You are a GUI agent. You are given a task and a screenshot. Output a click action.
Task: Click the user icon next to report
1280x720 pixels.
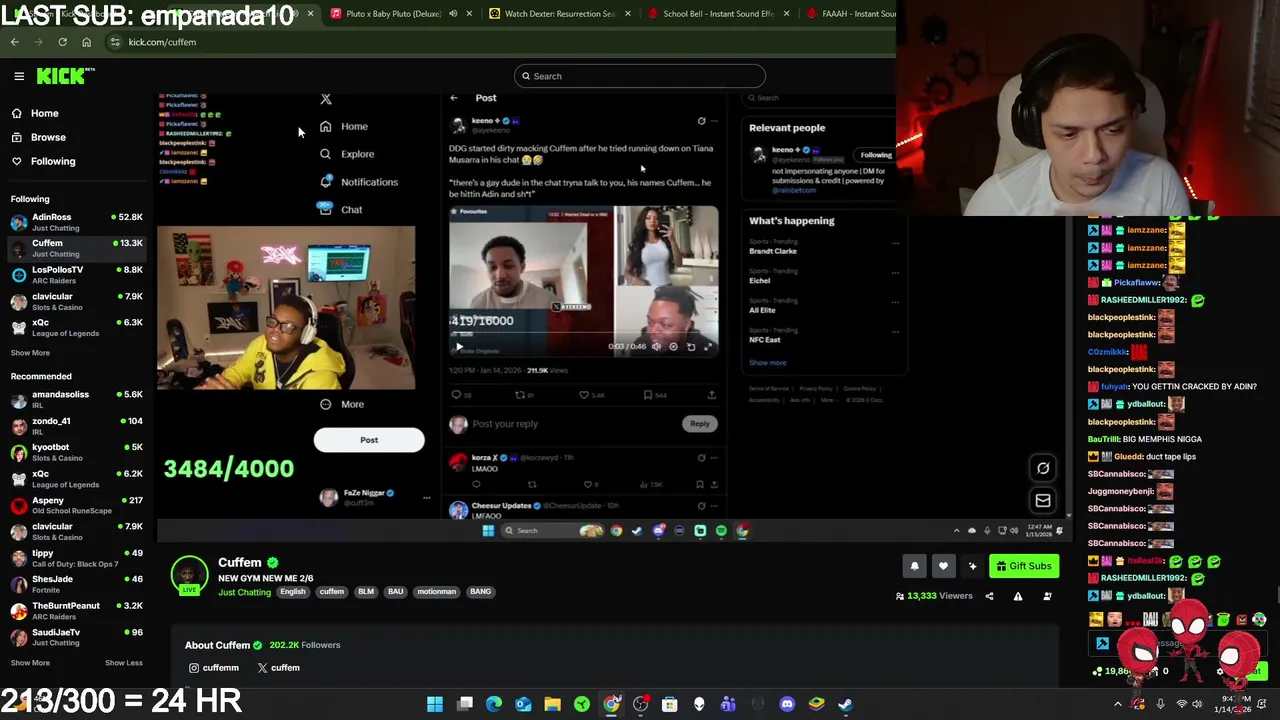[x=1047, y=596]
